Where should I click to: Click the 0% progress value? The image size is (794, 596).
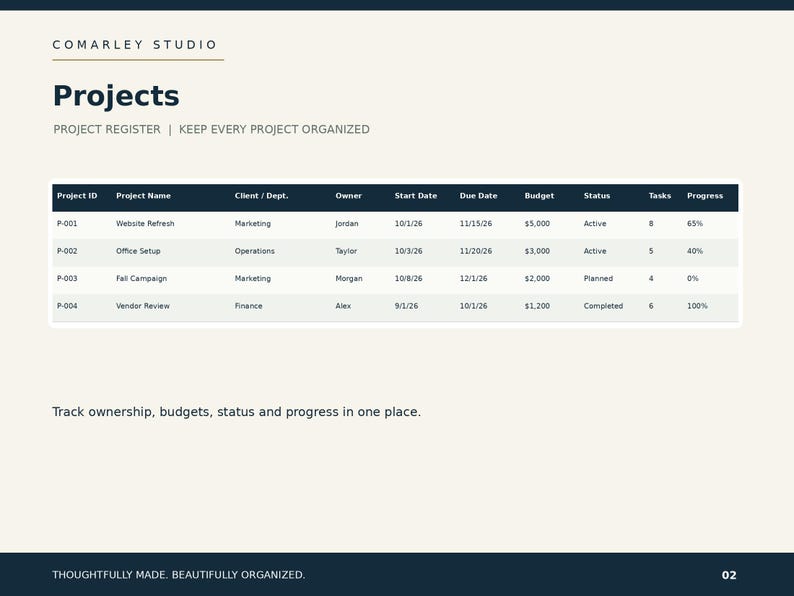(693, 279)
